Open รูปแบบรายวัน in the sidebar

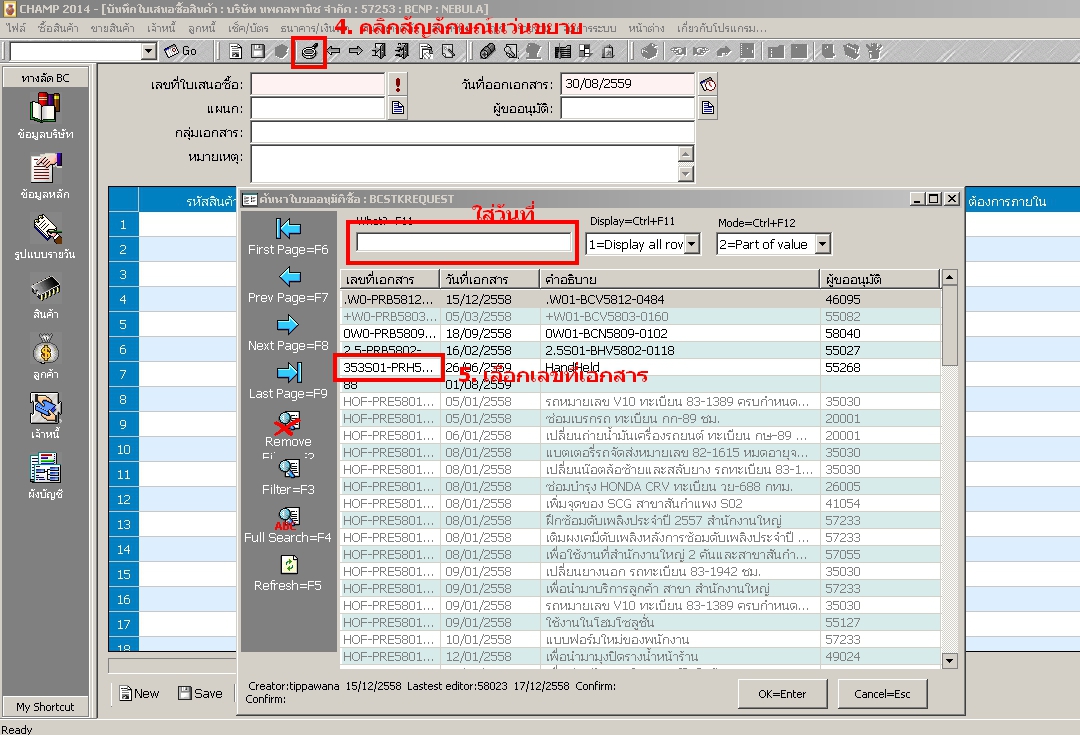(45, 236)
